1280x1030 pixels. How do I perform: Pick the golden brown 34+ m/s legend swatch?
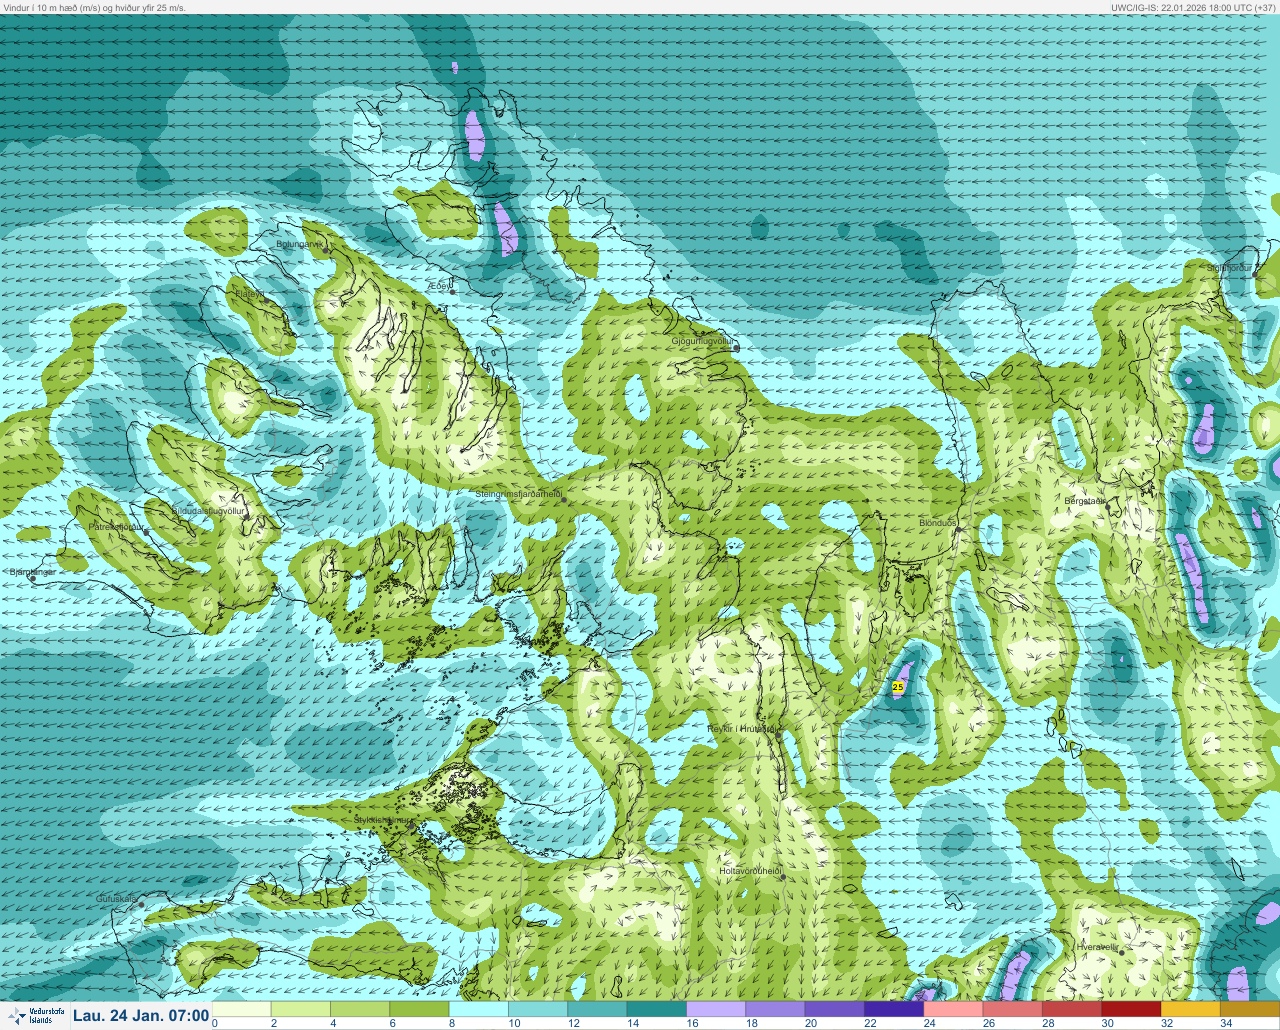(x=1250, y=1009)
